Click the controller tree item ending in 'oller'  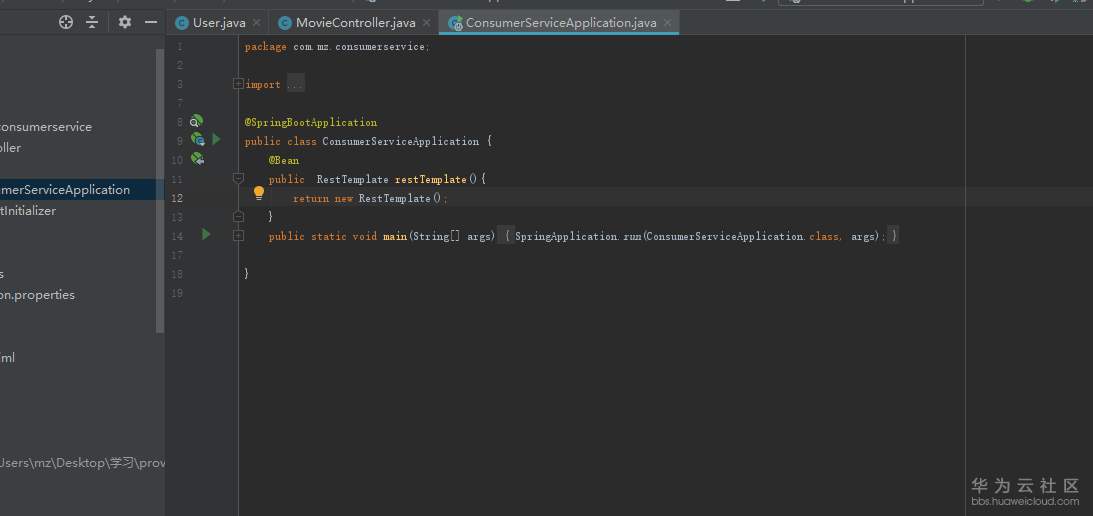tap(10, 148)
